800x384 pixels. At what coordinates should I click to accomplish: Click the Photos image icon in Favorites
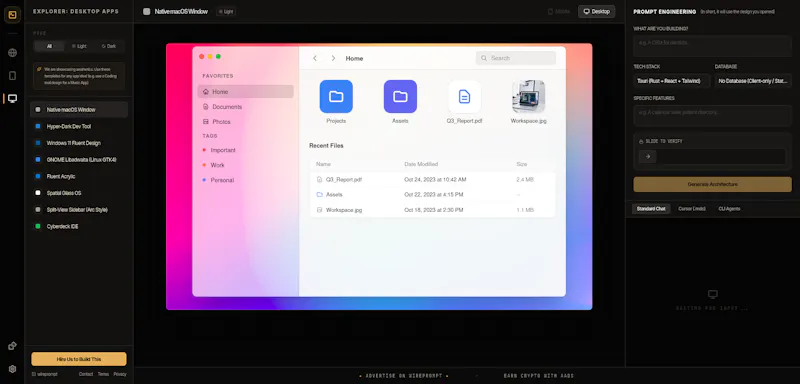[206, 122]
